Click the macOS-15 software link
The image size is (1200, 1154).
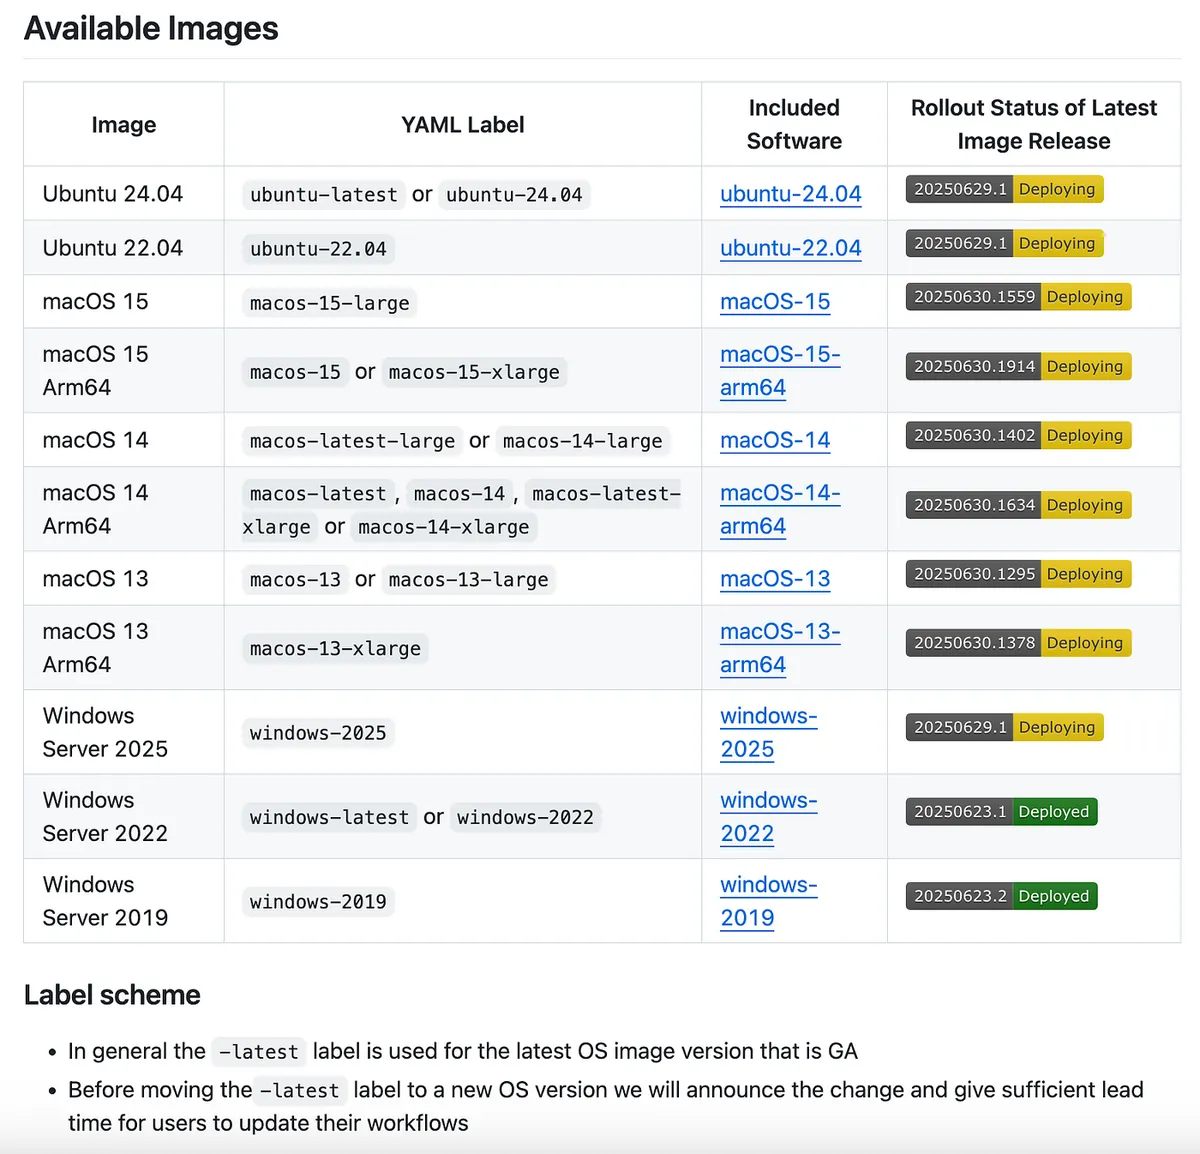tap(775, 302)
